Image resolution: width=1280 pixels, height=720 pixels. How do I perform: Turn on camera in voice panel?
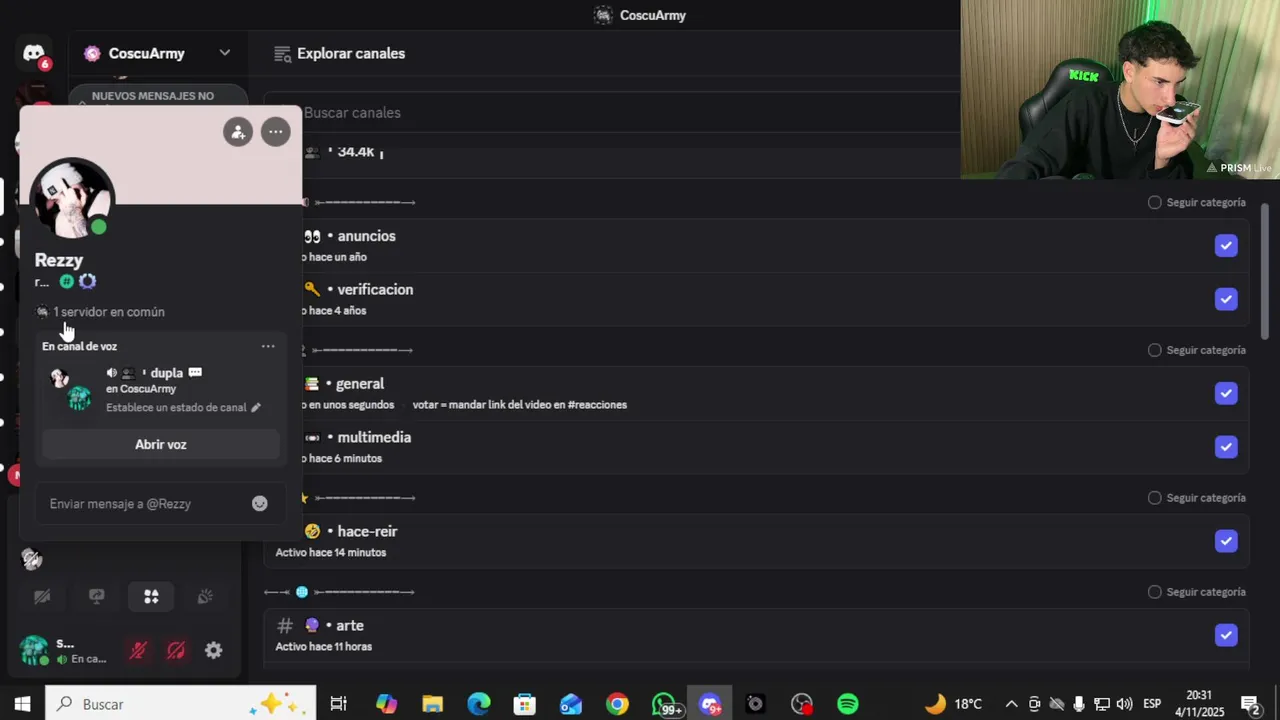[x=42, y=596]
